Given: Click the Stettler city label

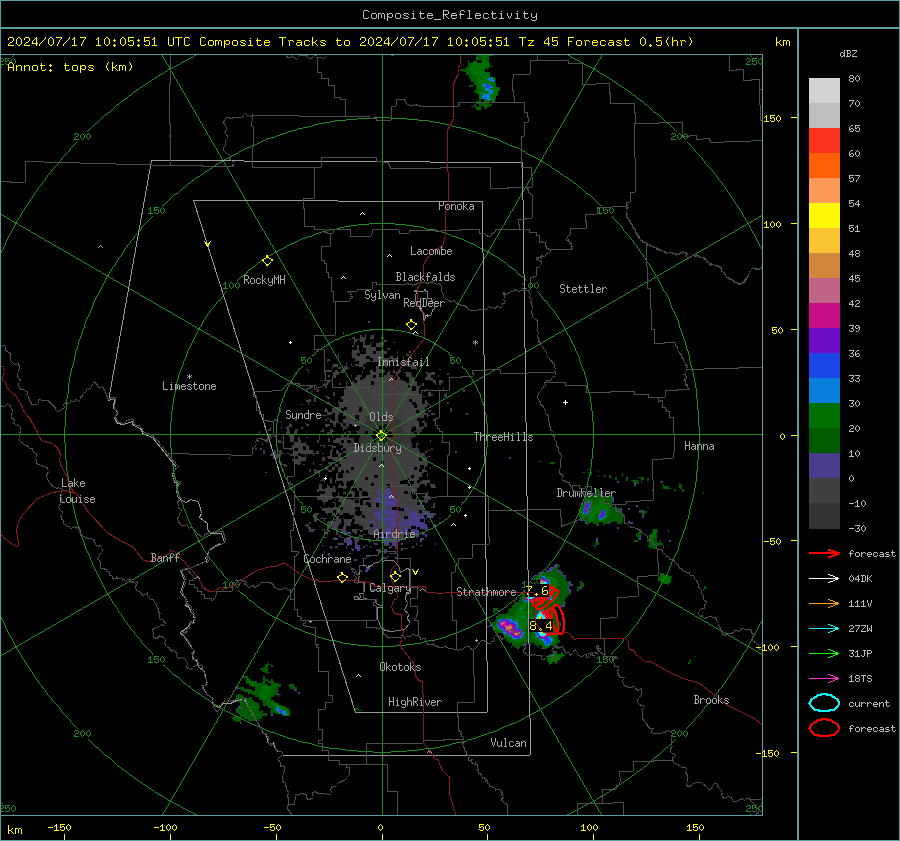Looking at the screenshot, I should (x=583, y=289).
